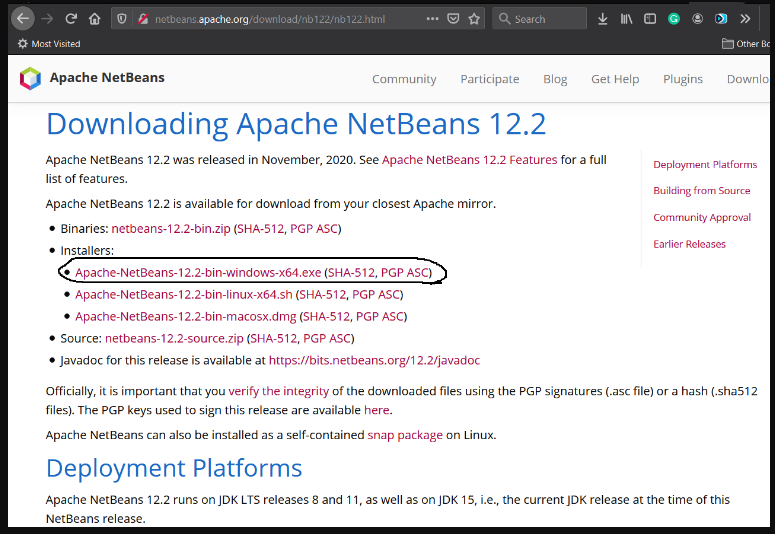
Task: Download Apache-NetBeans-12.2-bin-linux-x64.sh installer
Action: (184, 295)
